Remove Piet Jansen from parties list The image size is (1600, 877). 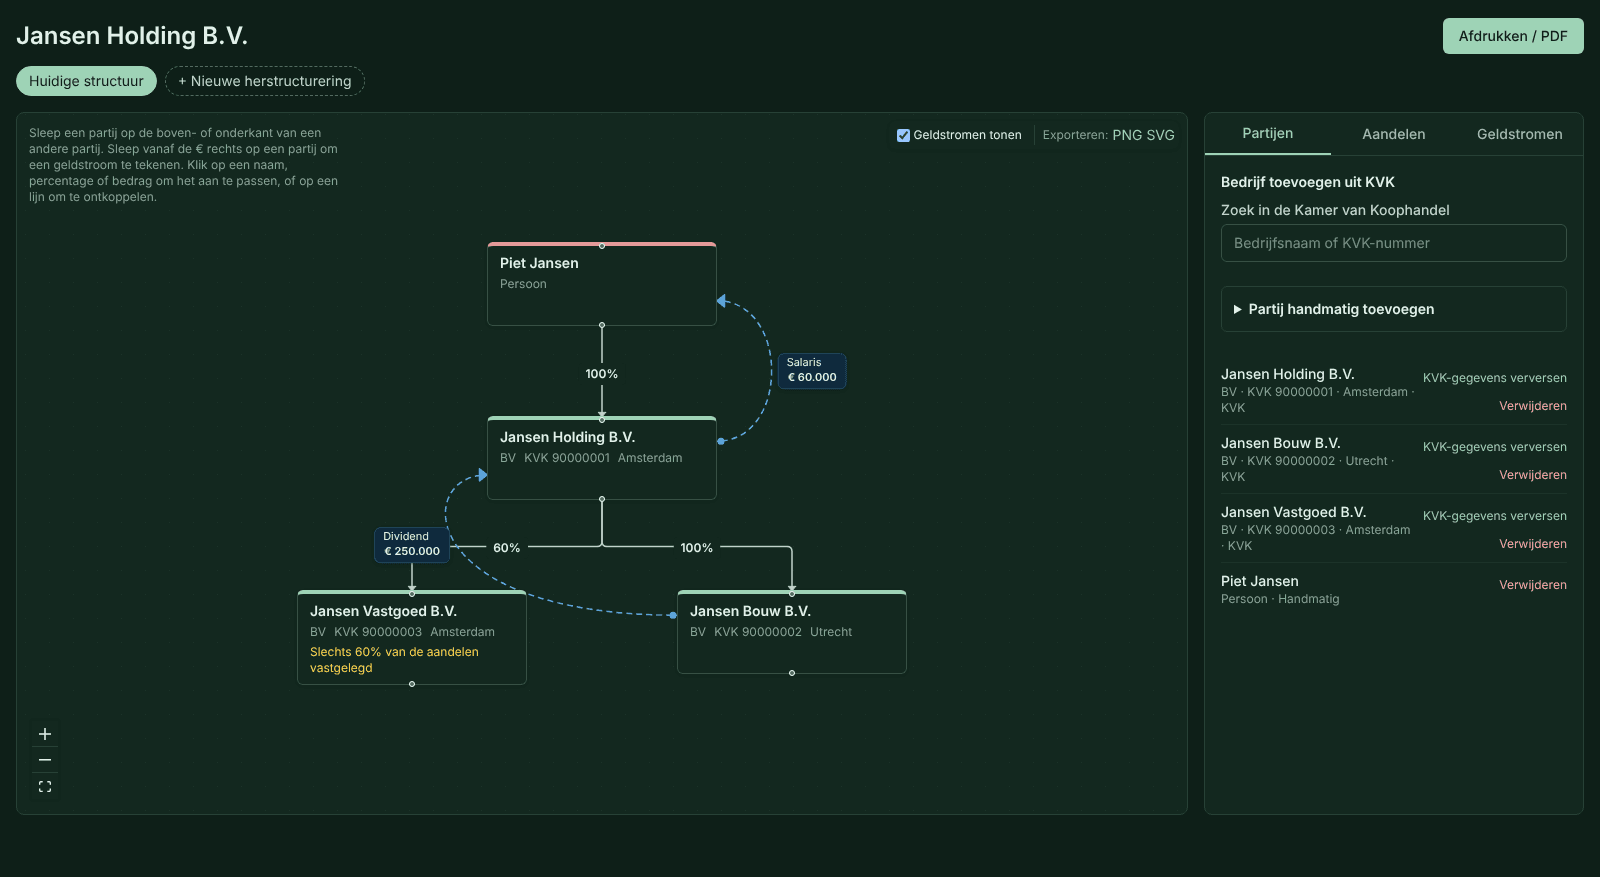[x=1533, y=585]
